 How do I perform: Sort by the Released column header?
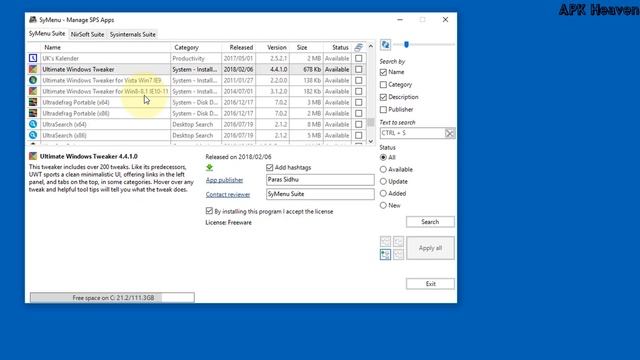[x=238, y=47]
